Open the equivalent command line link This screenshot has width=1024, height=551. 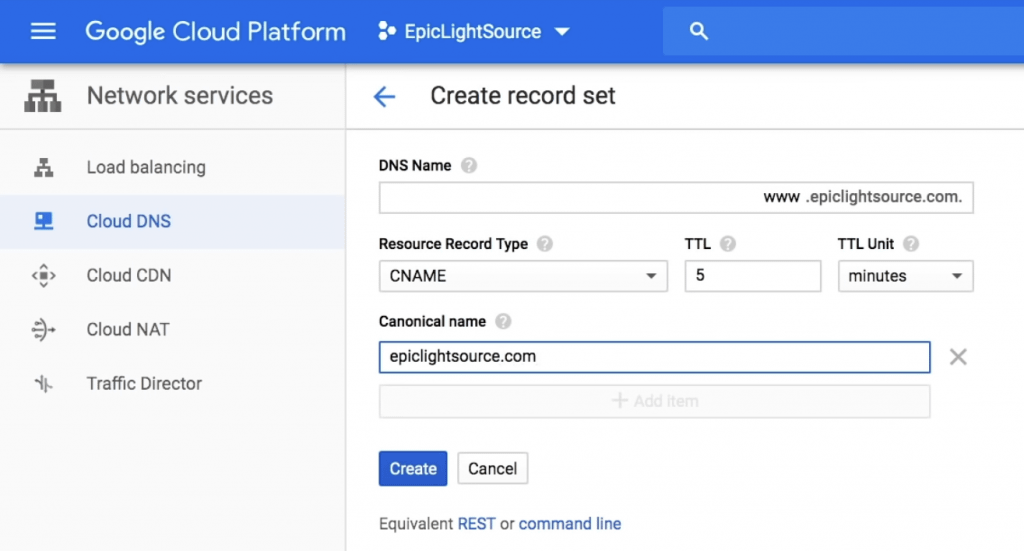(x=569, y=524)
